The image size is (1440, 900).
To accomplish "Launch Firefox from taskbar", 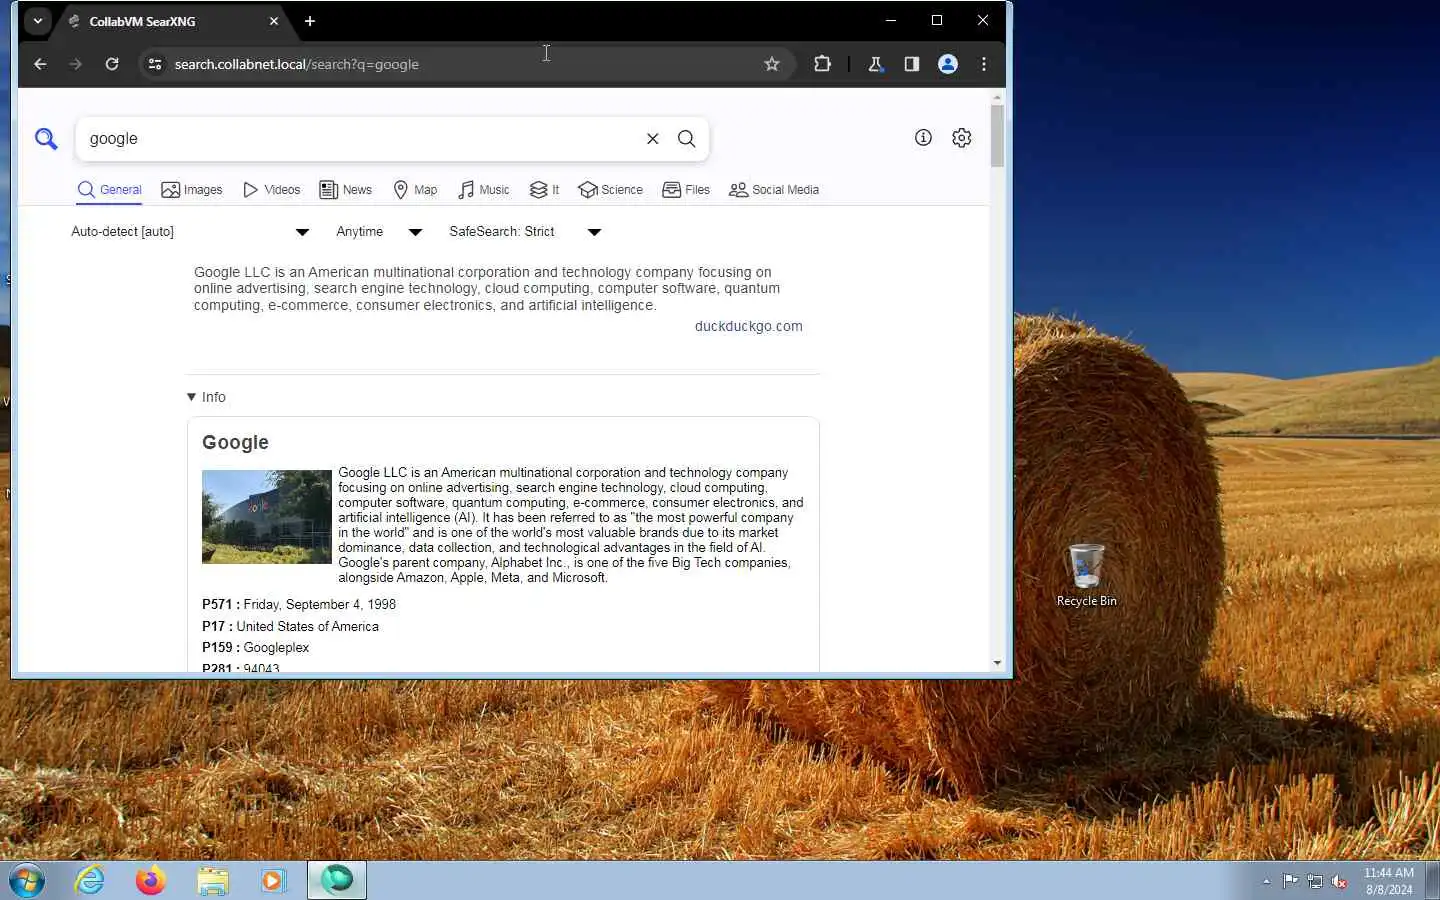I will (151, 881).
